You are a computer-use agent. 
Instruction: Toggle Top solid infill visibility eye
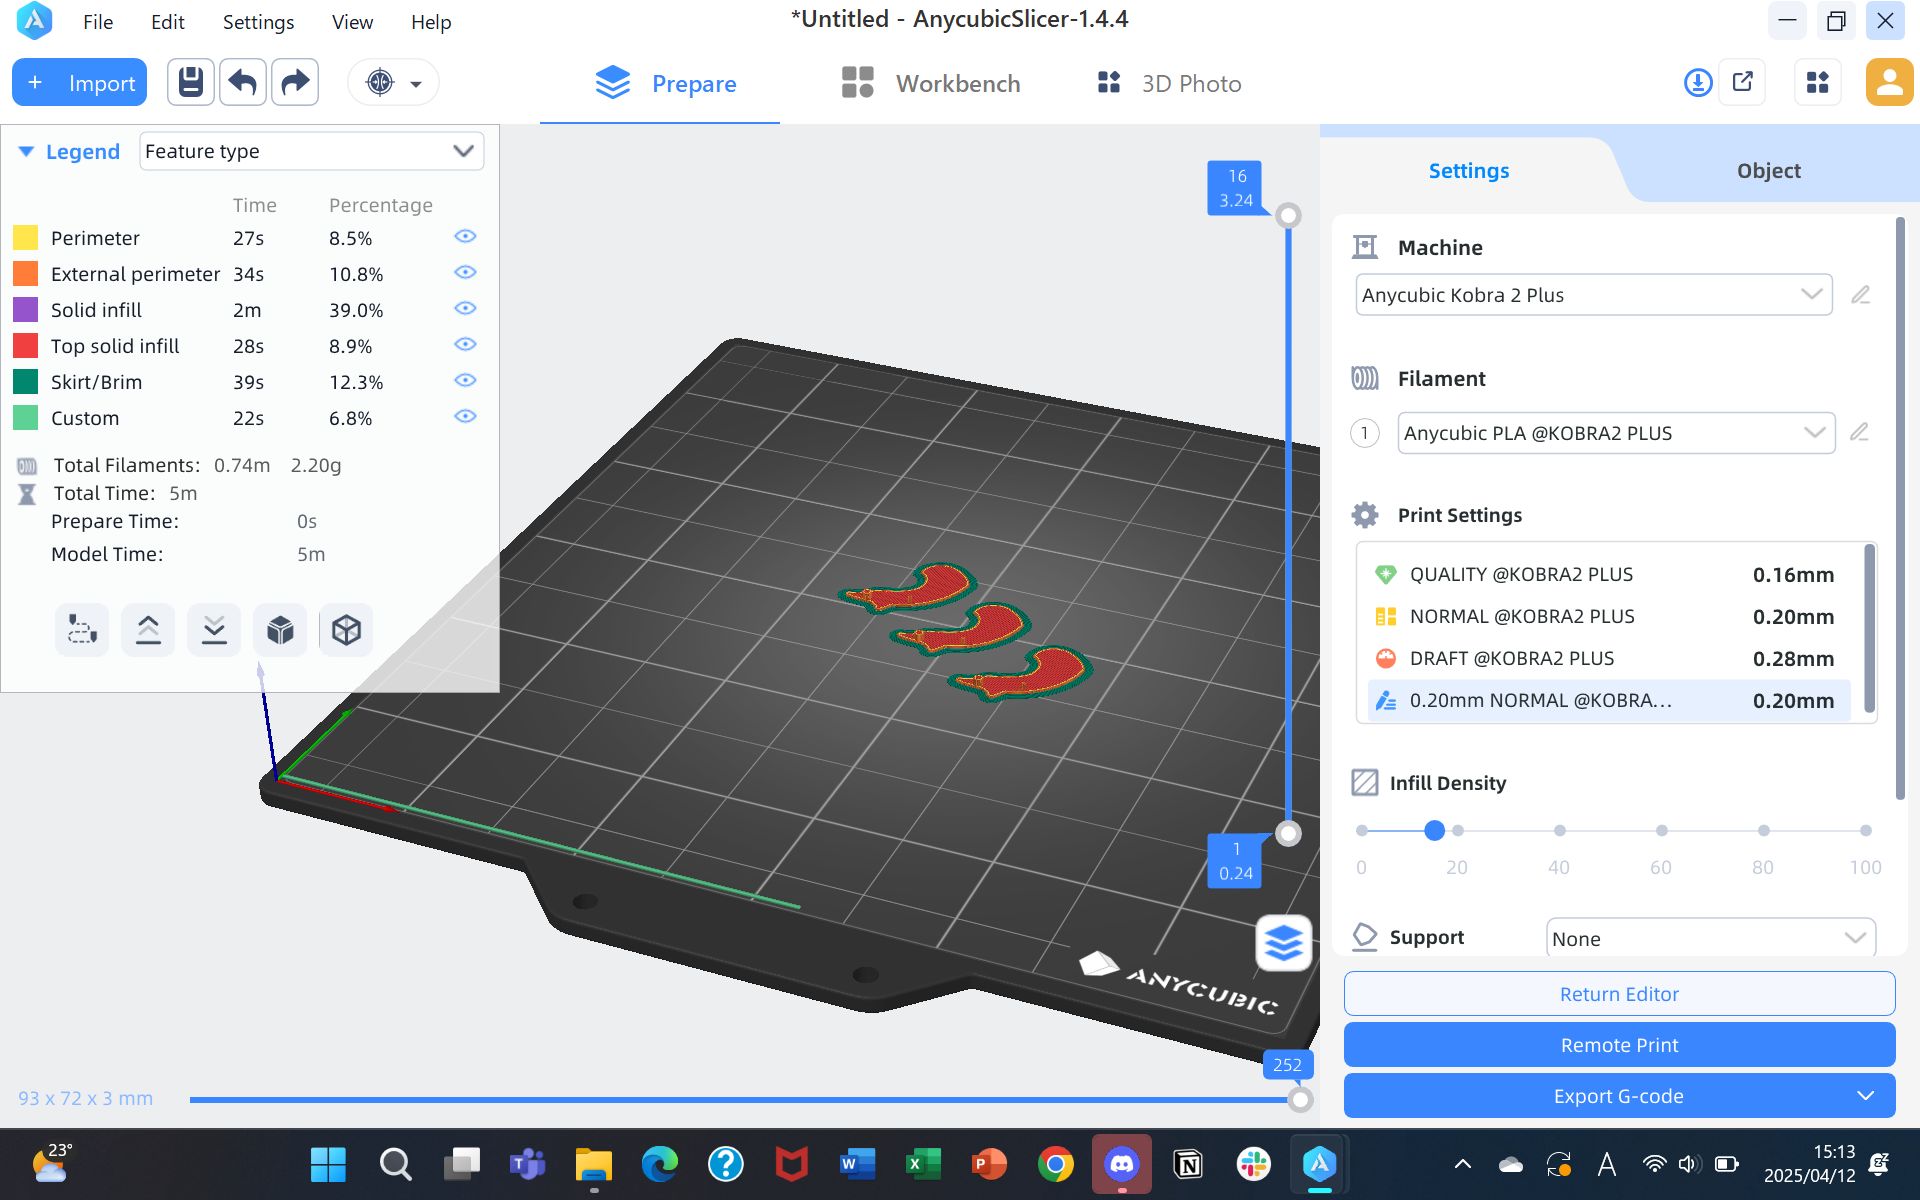465,344
